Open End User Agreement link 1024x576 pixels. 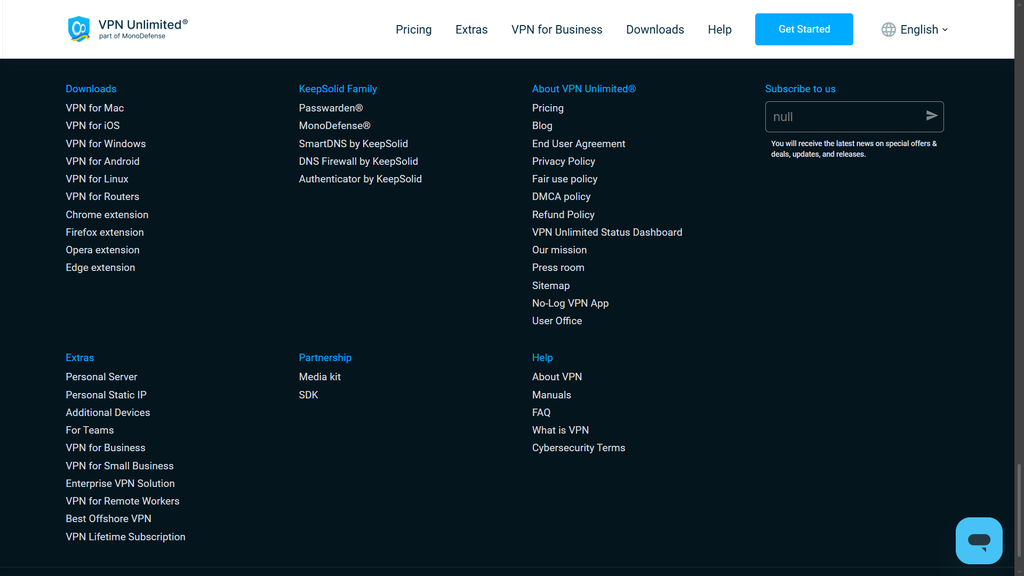click(x=579, y=144)
